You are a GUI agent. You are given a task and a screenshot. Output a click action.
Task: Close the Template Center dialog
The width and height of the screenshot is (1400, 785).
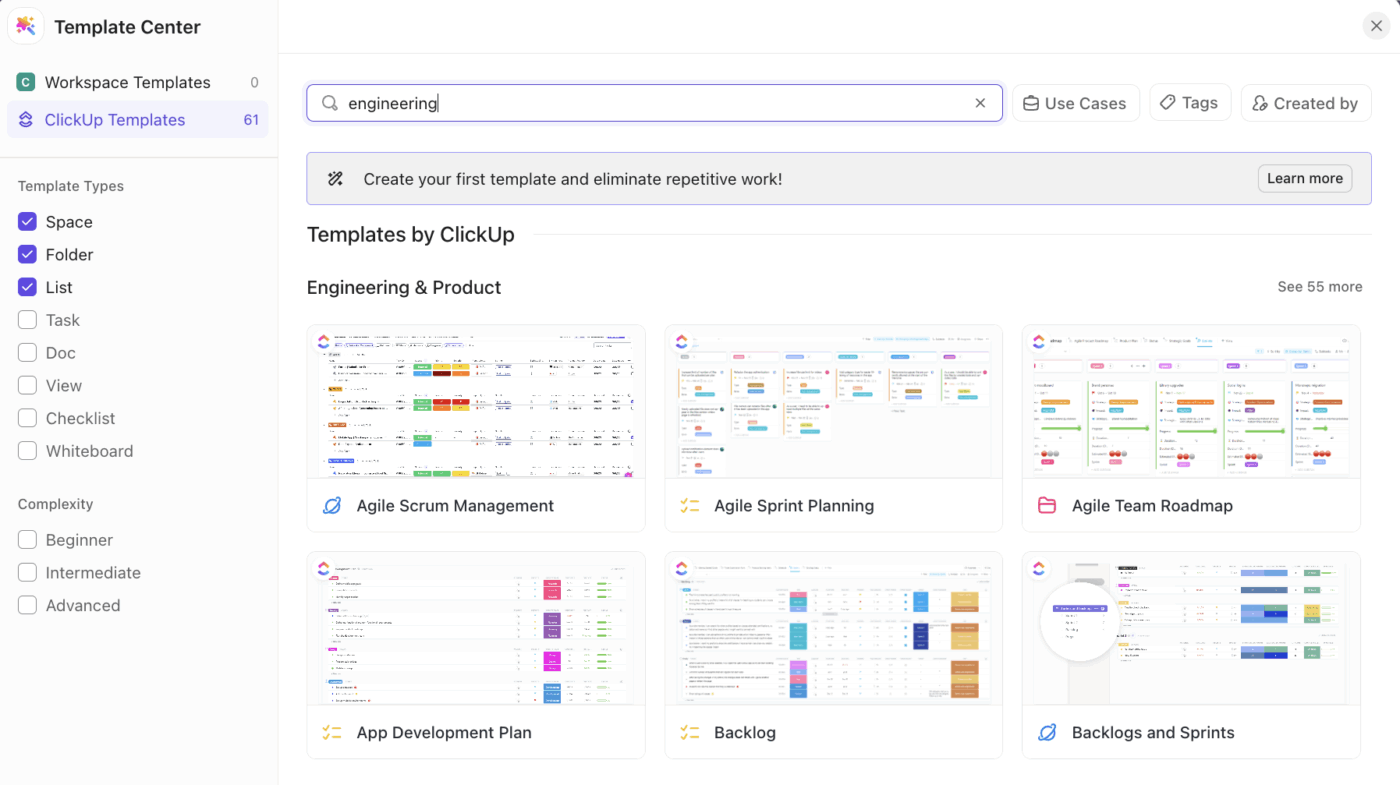pos(1377,26)
